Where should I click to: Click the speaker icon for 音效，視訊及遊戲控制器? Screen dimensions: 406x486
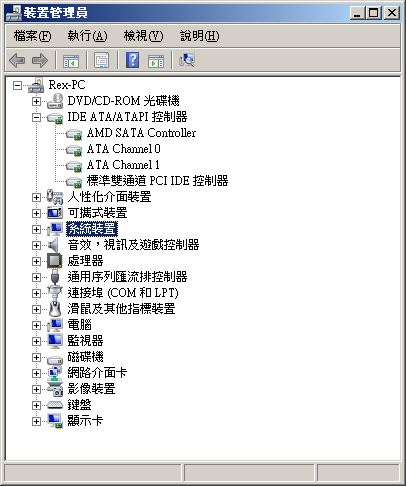click(53, 245)
